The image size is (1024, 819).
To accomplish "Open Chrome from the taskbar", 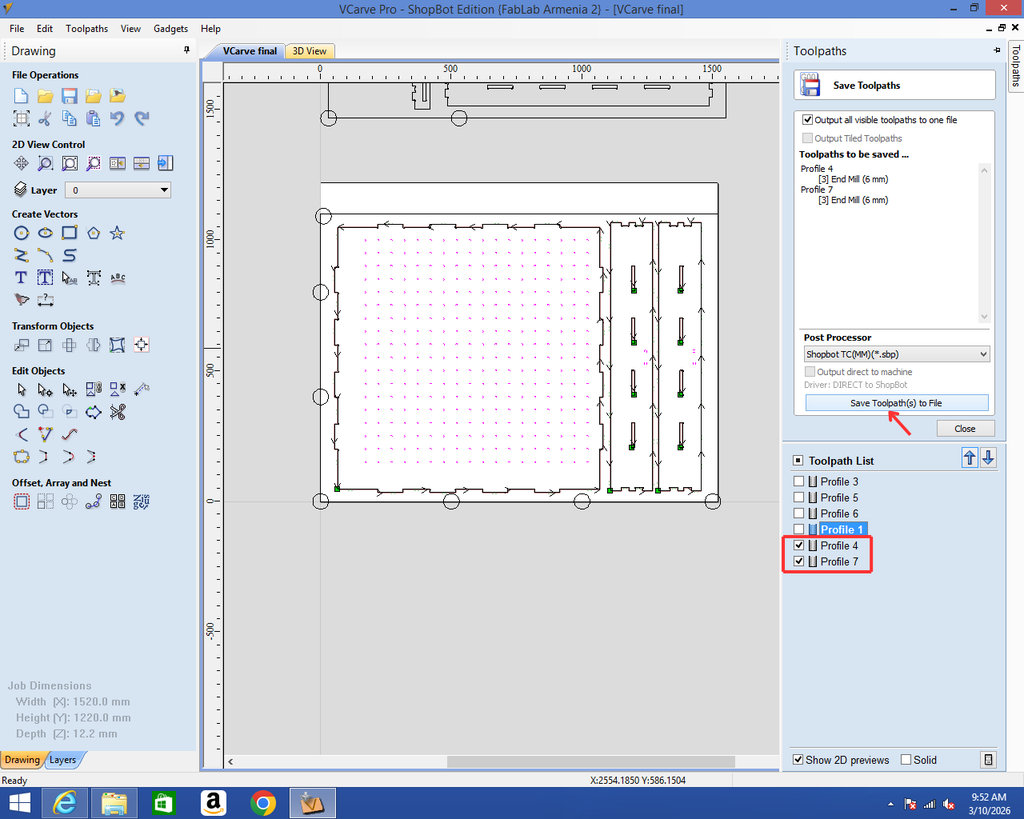I will point(263,803).
